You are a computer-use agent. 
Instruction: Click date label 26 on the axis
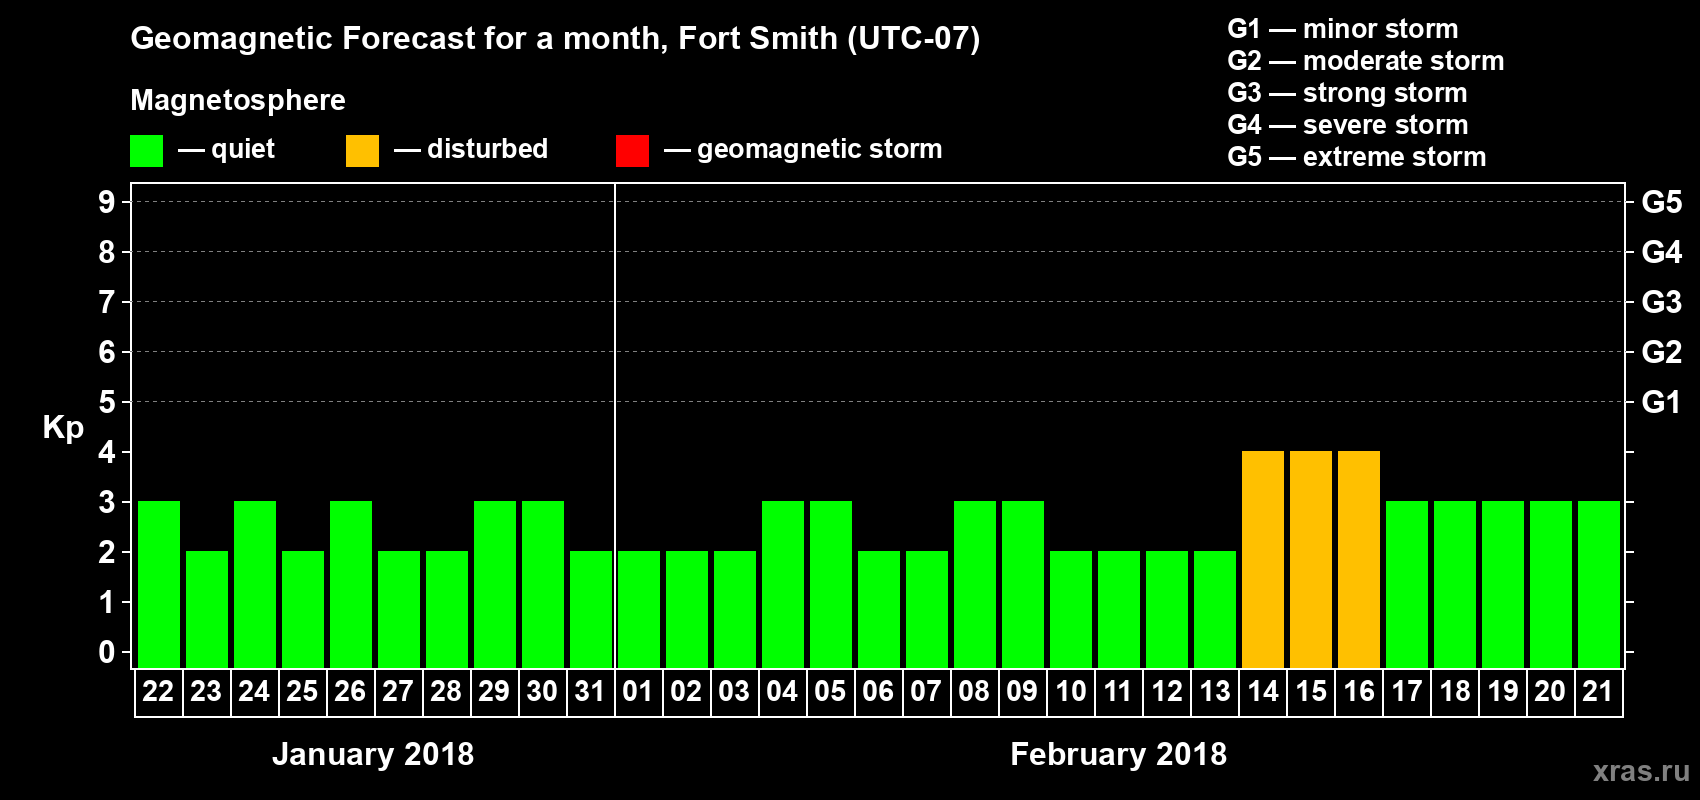[350, 691]
